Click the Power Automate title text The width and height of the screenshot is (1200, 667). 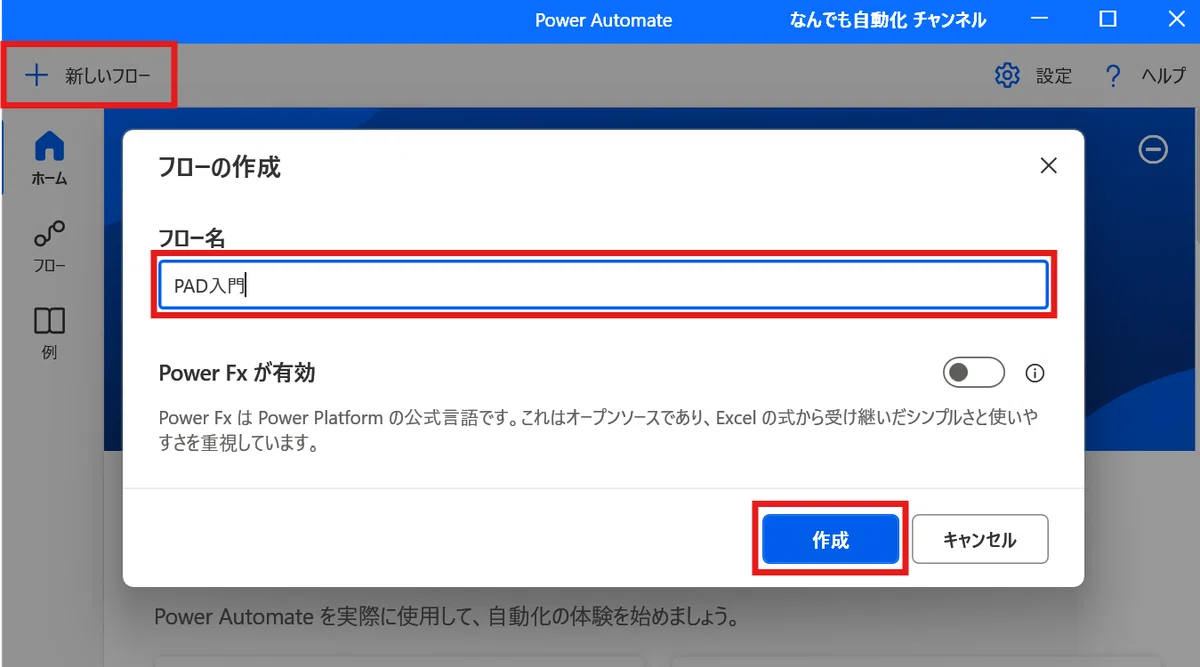point(603,20)
